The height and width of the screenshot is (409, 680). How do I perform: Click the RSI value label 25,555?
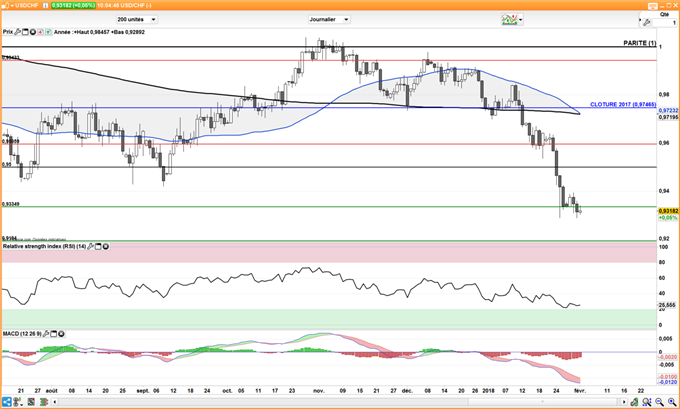click(667, 305)
